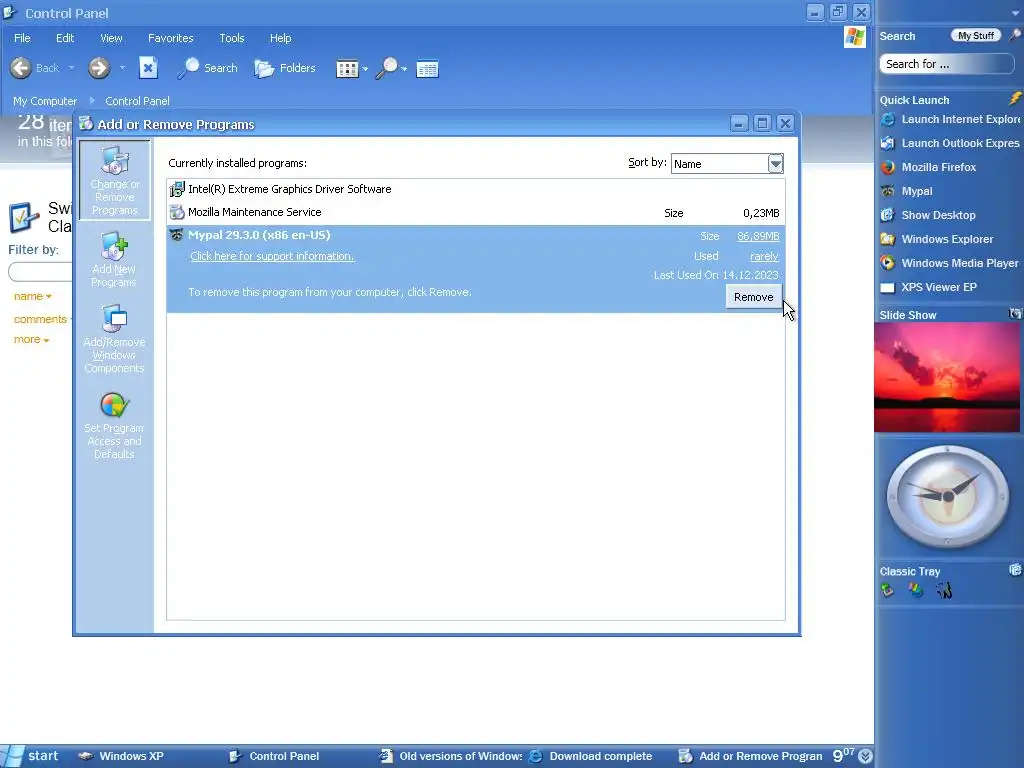Click the Search for input field
Screen dimensions: 1024x768
click(947, 64)
